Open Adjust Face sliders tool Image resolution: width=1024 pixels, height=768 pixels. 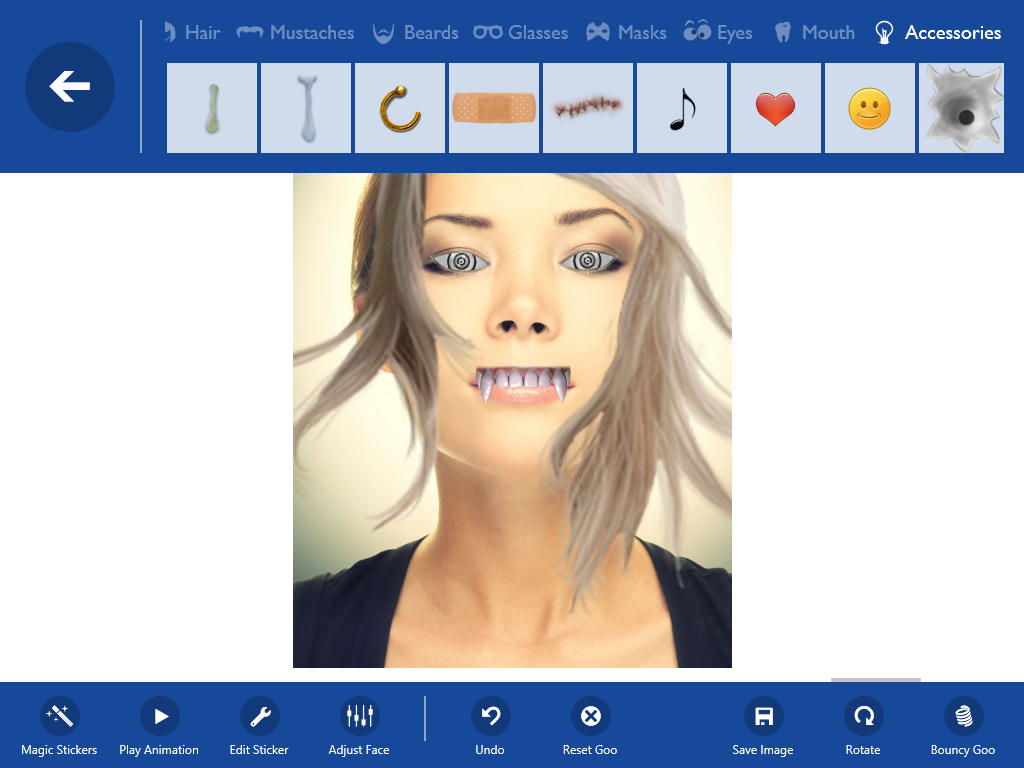click(x=359, y=716)
